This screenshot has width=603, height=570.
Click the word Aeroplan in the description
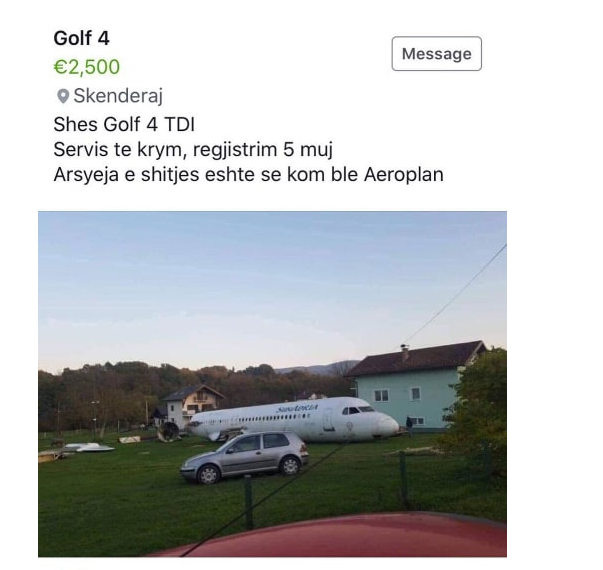coord(404,174)
